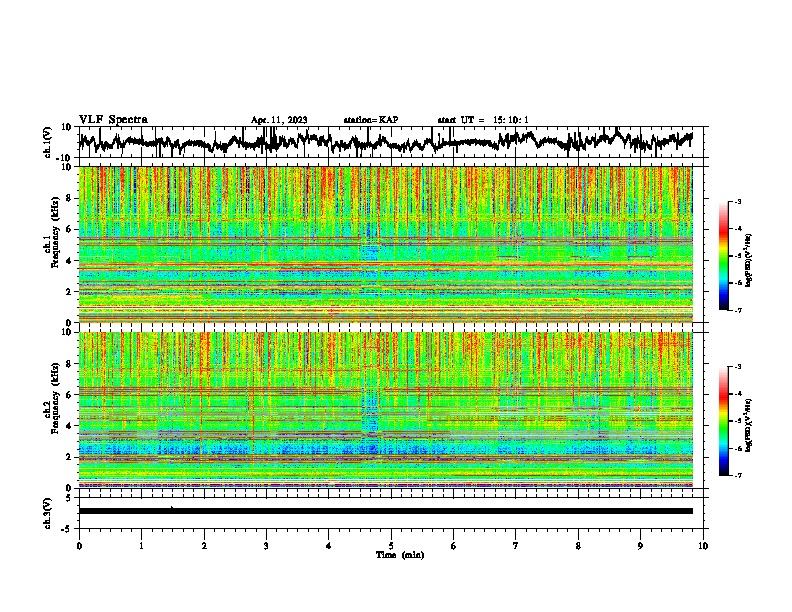Screen dimensions: 792x612
Task: Click the "-3" tick on ch.1 colorbar
Action: 737,202
